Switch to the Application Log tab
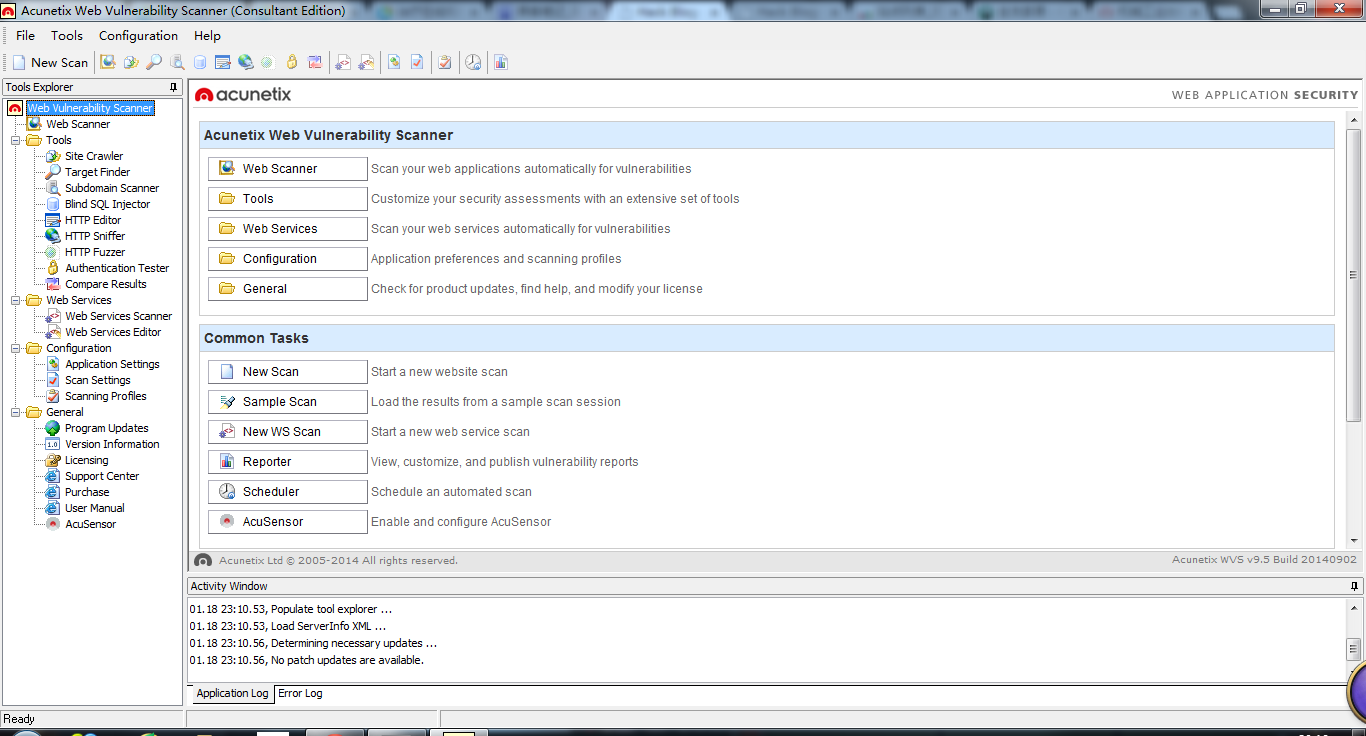 (x=232, y=693)
